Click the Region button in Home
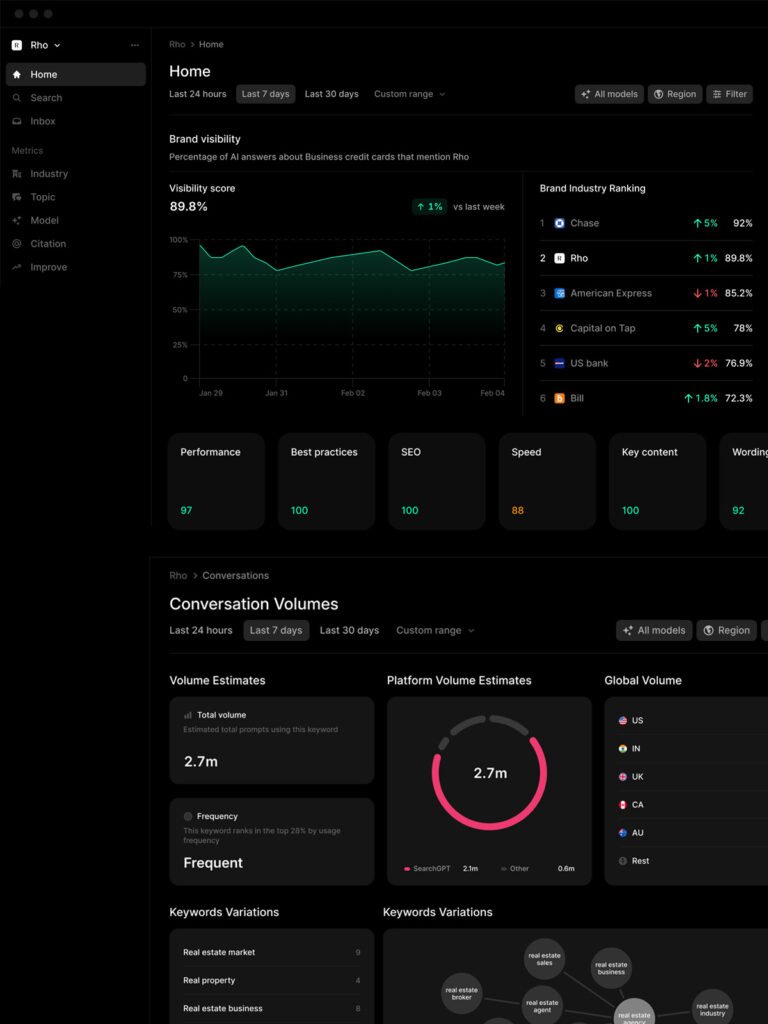Screen dimensions: 768x1024 click(x=674, y=94)
